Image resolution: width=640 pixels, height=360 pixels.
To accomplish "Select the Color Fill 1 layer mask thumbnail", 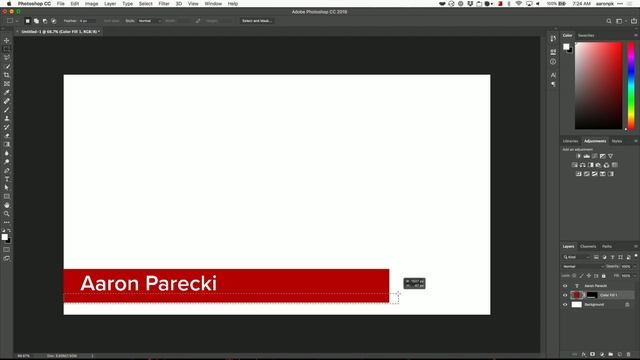I will (x=592, y=295).
